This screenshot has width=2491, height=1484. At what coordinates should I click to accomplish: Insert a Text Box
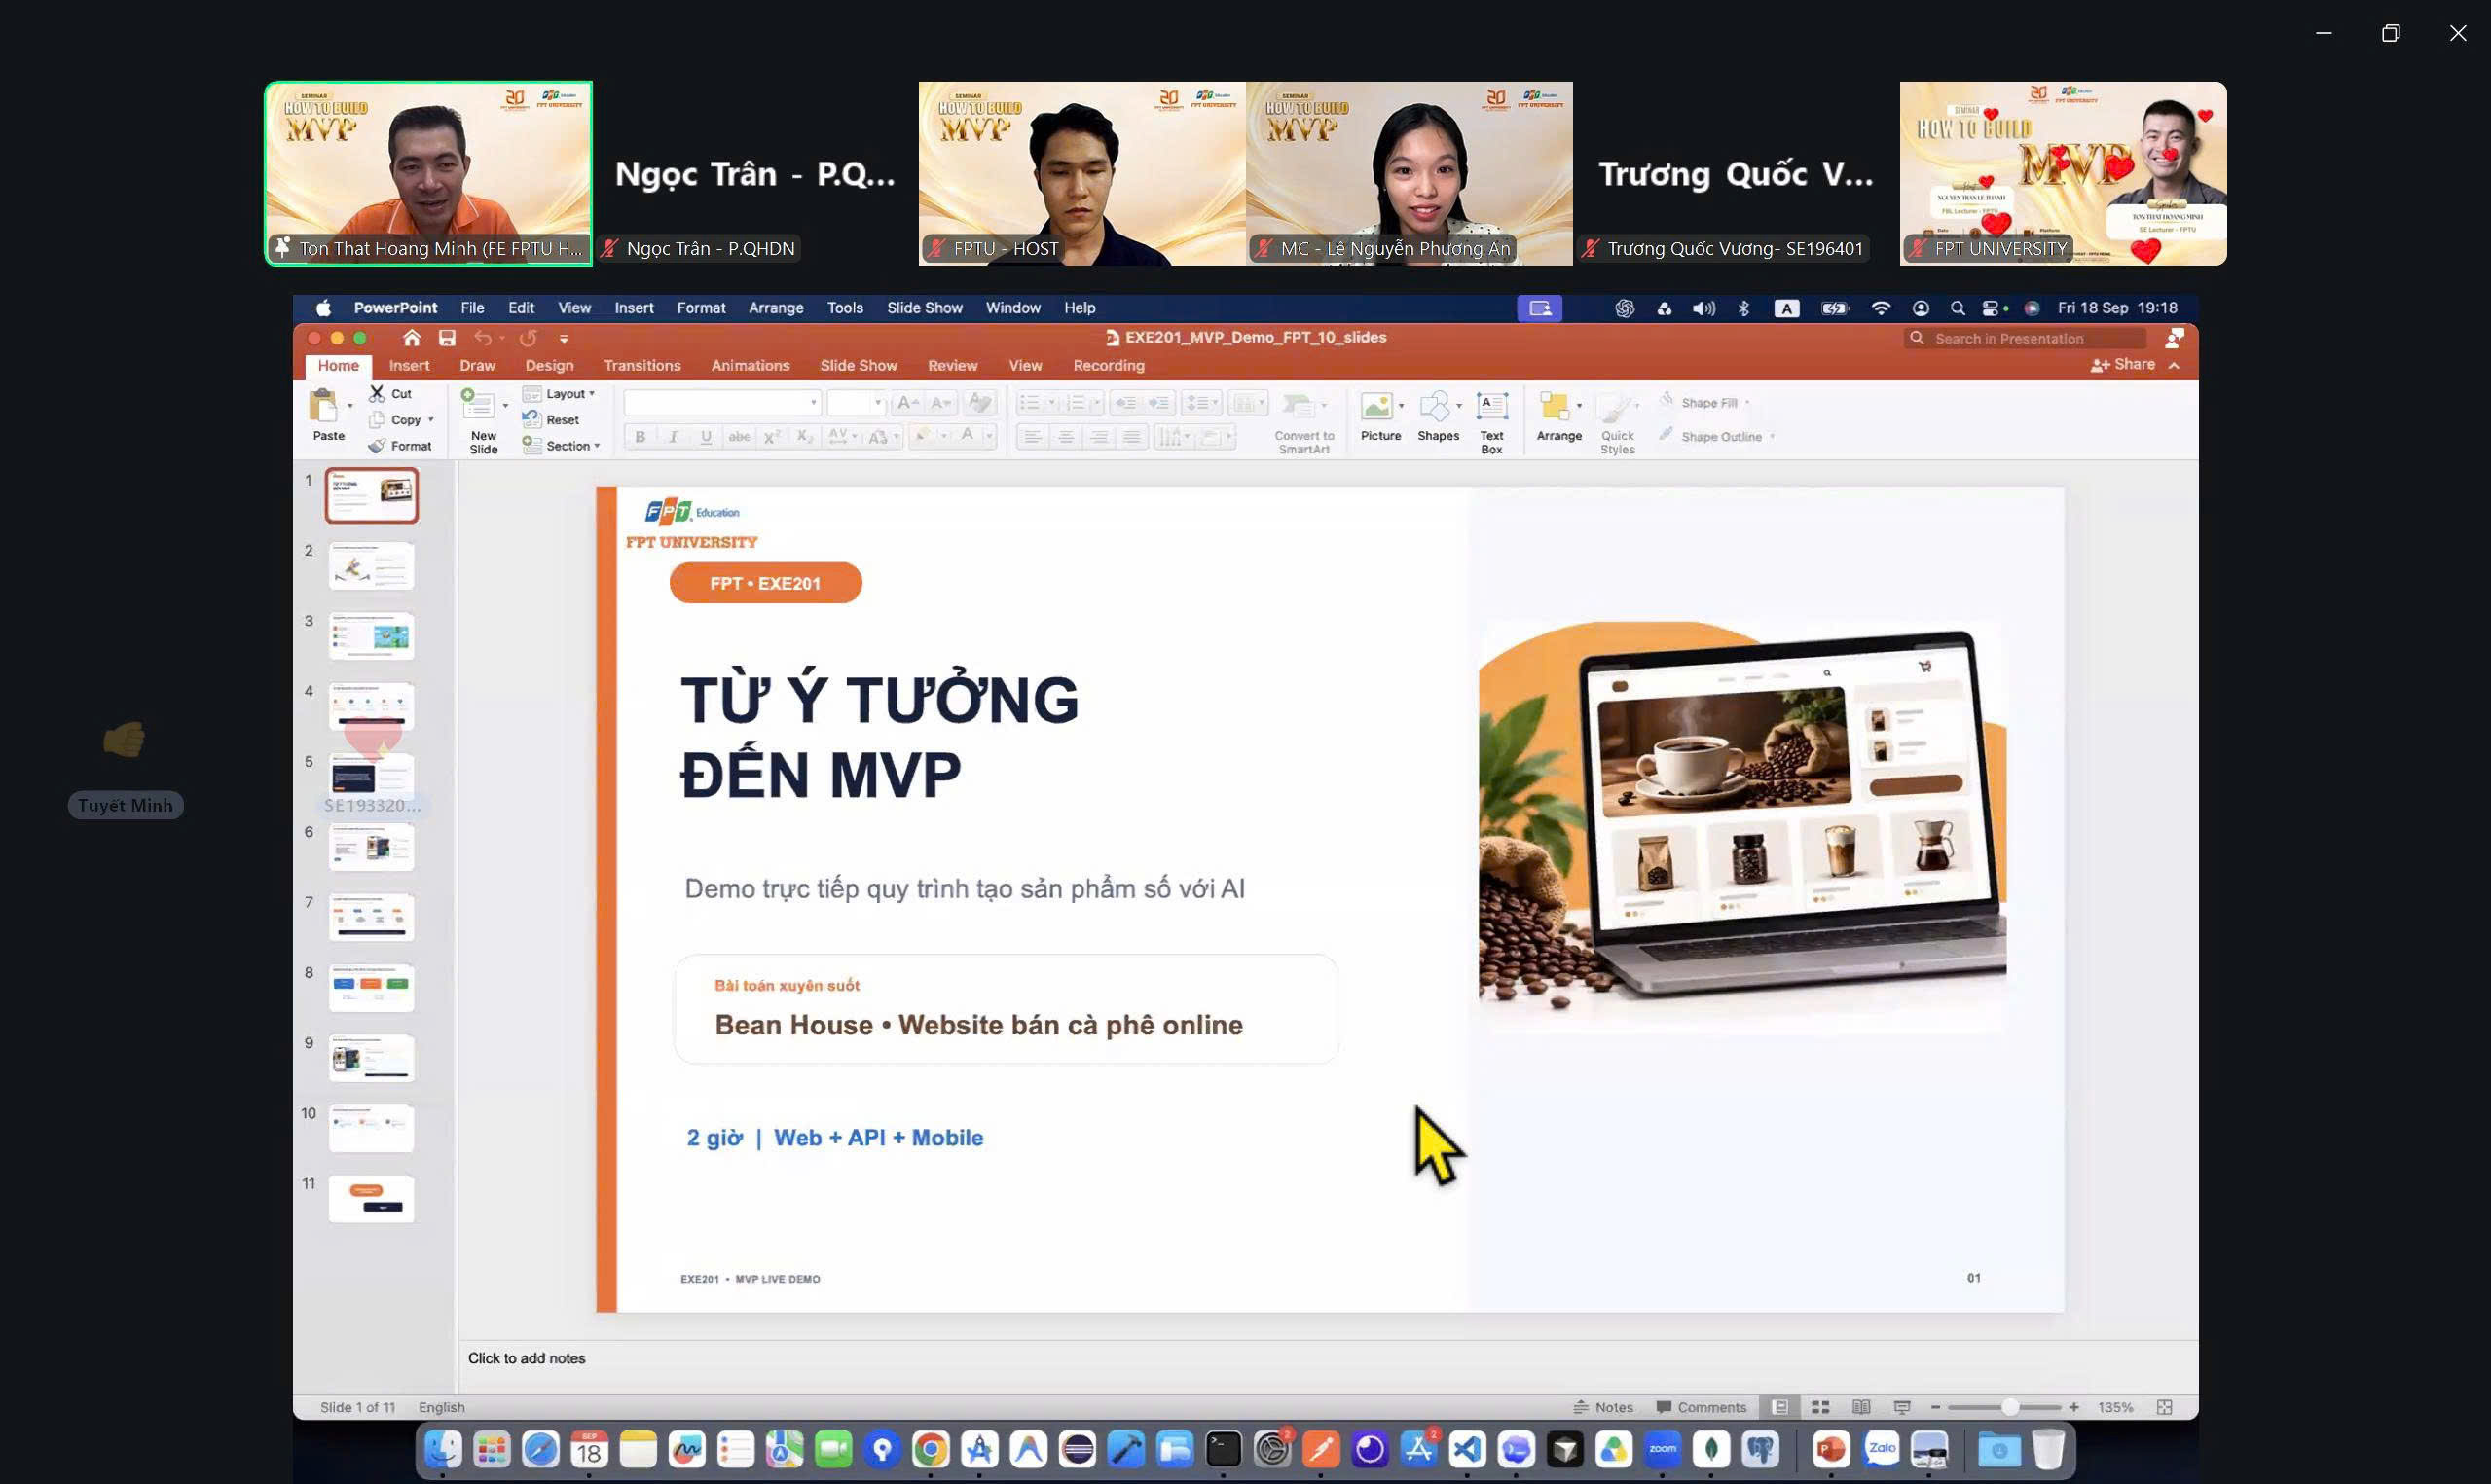(x=1491, y=423)
